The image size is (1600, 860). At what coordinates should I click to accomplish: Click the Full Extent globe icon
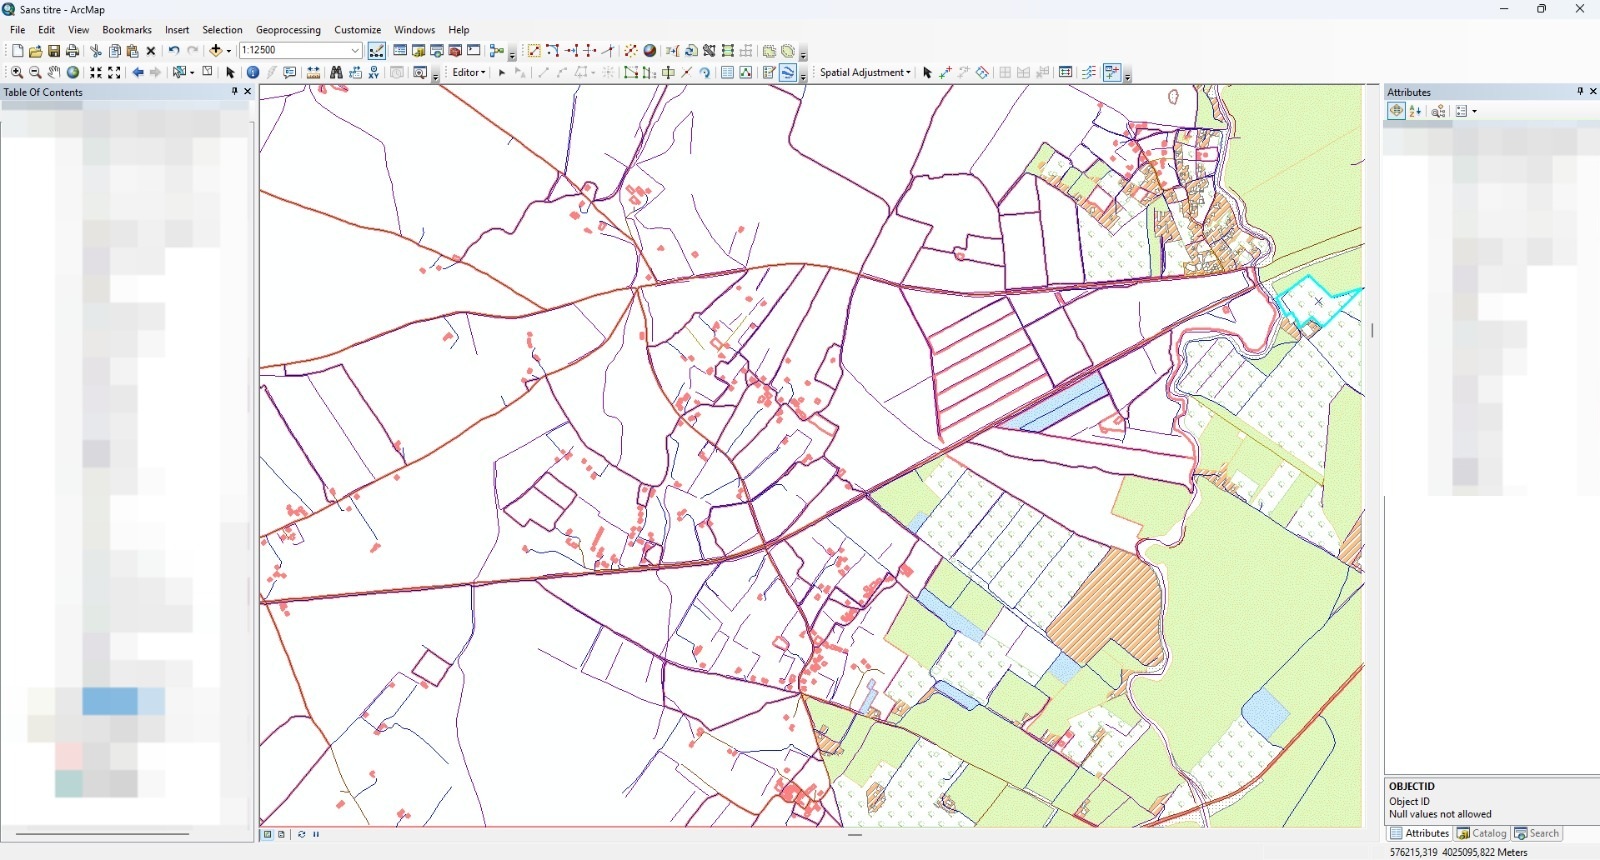[x=73, y=73]
